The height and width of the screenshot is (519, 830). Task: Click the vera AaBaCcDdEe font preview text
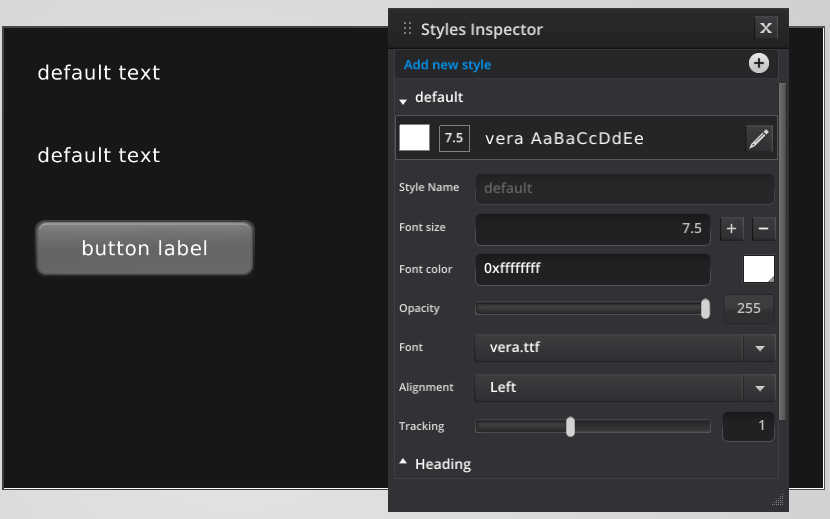[x=564, y=139]
